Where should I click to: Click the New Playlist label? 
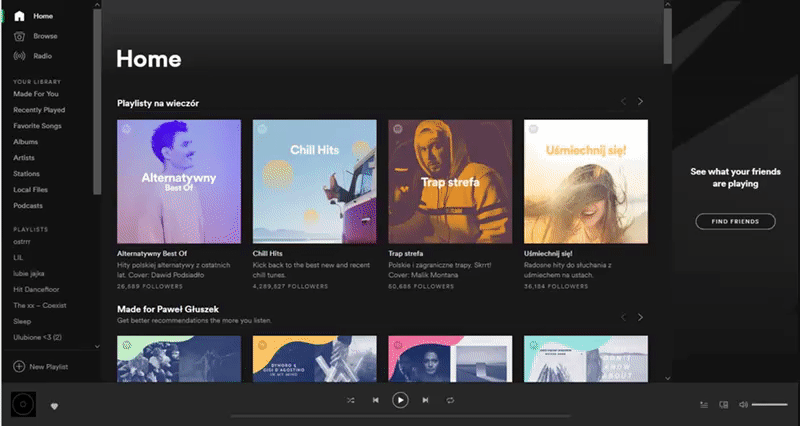click(x=48, y=366)
